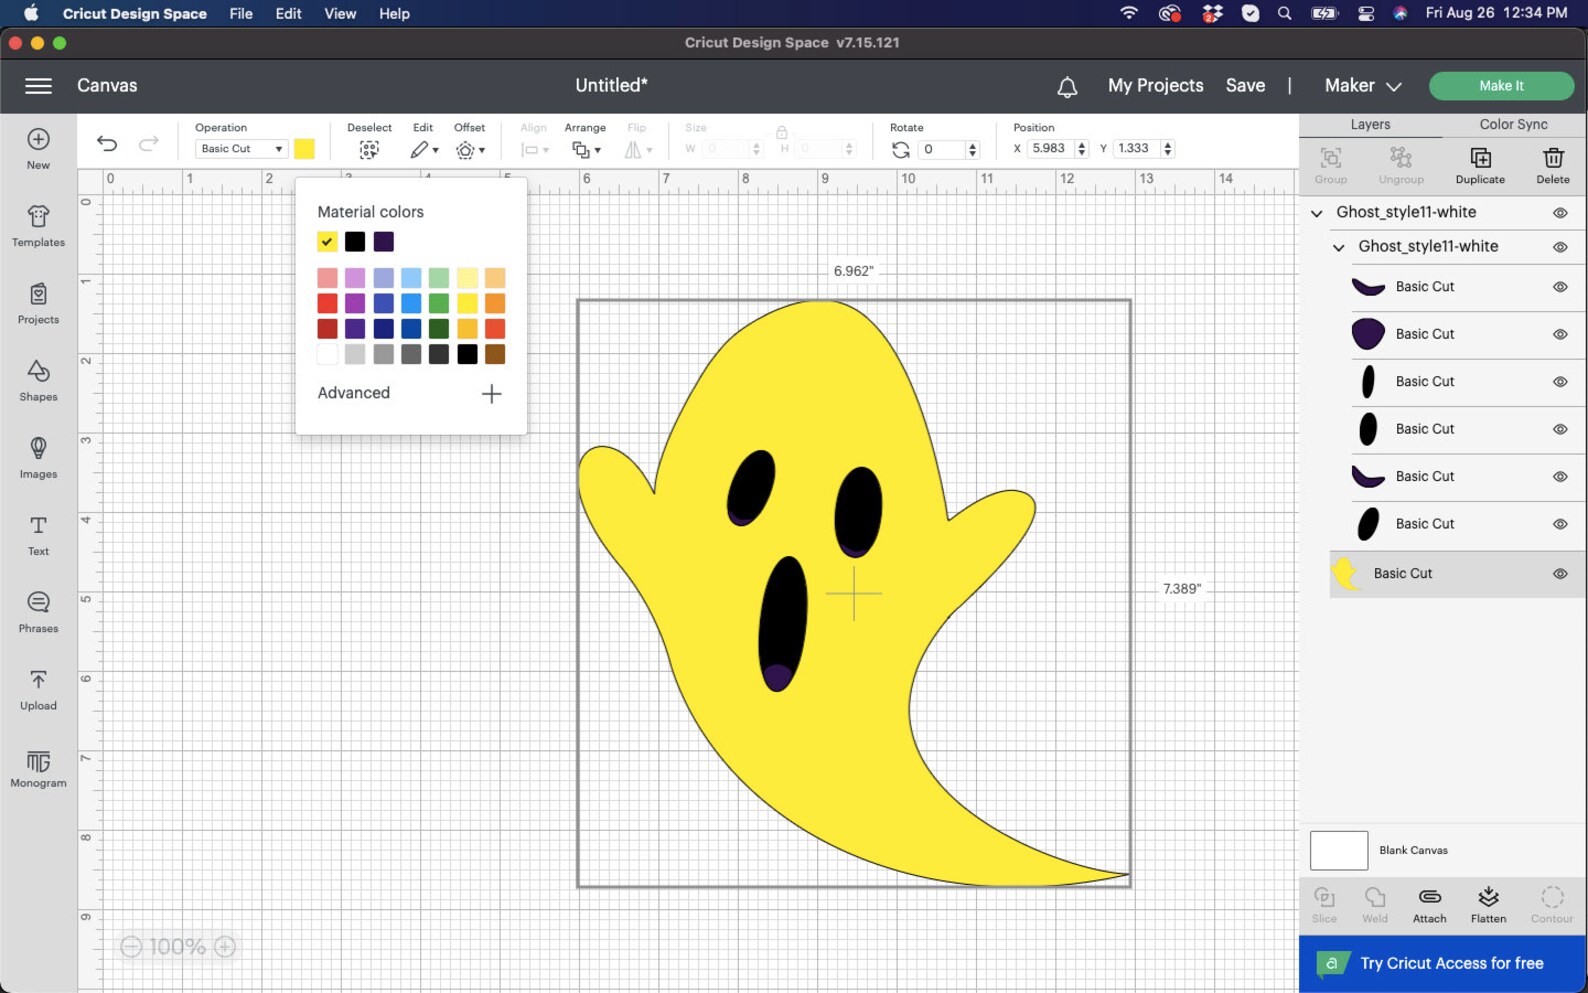Click Try Cricut Access for free
Image resolution: width=1588 pixels, height=993 pixels.
pyautogui.click(x=1442, y=964)
